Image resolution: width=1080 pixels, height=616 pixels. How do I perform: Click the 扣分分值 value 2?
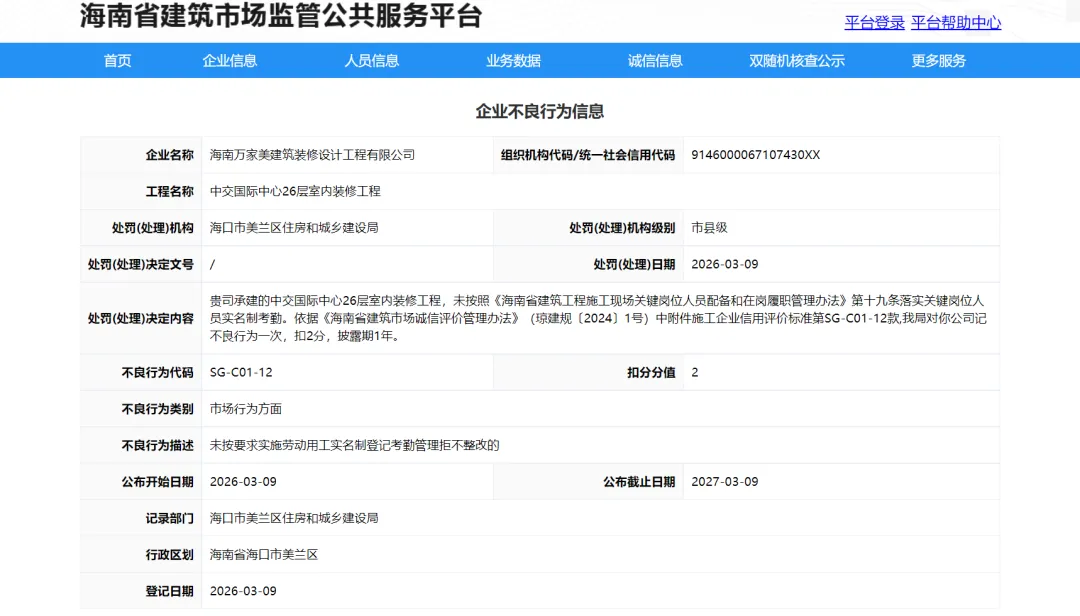pyautogui.click(x=694, y=373)
